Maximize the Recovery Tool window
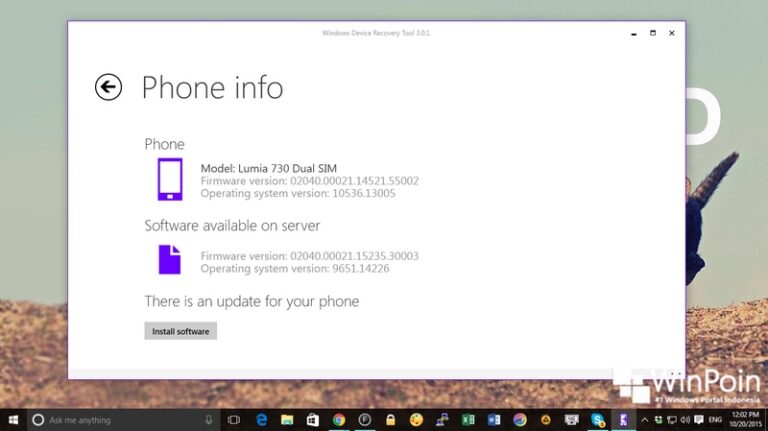Viewport: 768px width, 431px height. 652,33
